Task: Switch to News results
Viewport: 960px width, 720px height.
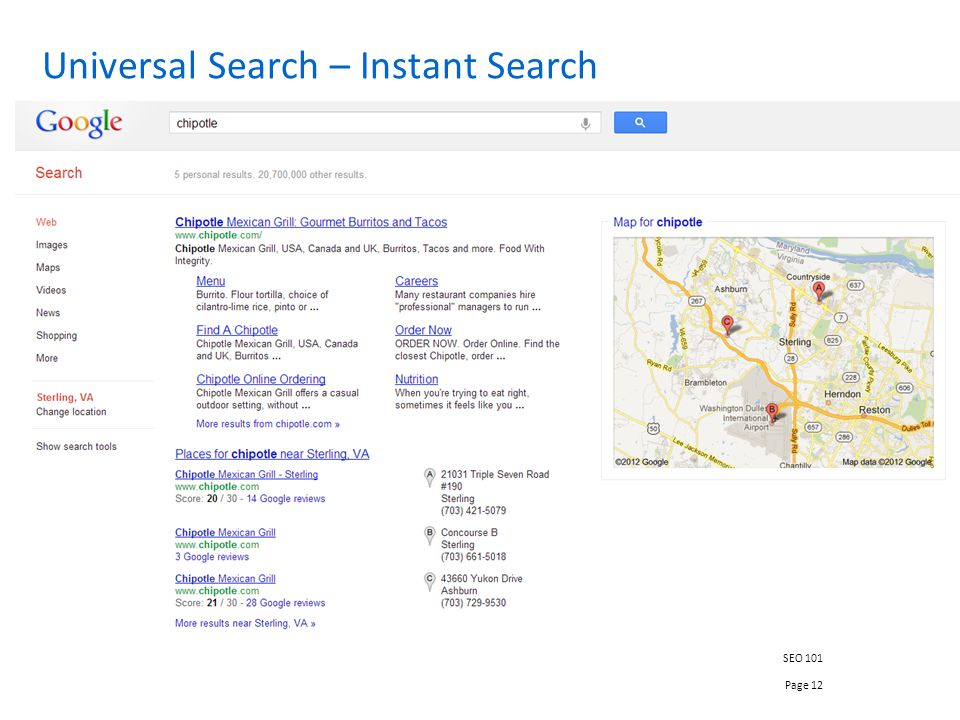Action: (48, 313)
